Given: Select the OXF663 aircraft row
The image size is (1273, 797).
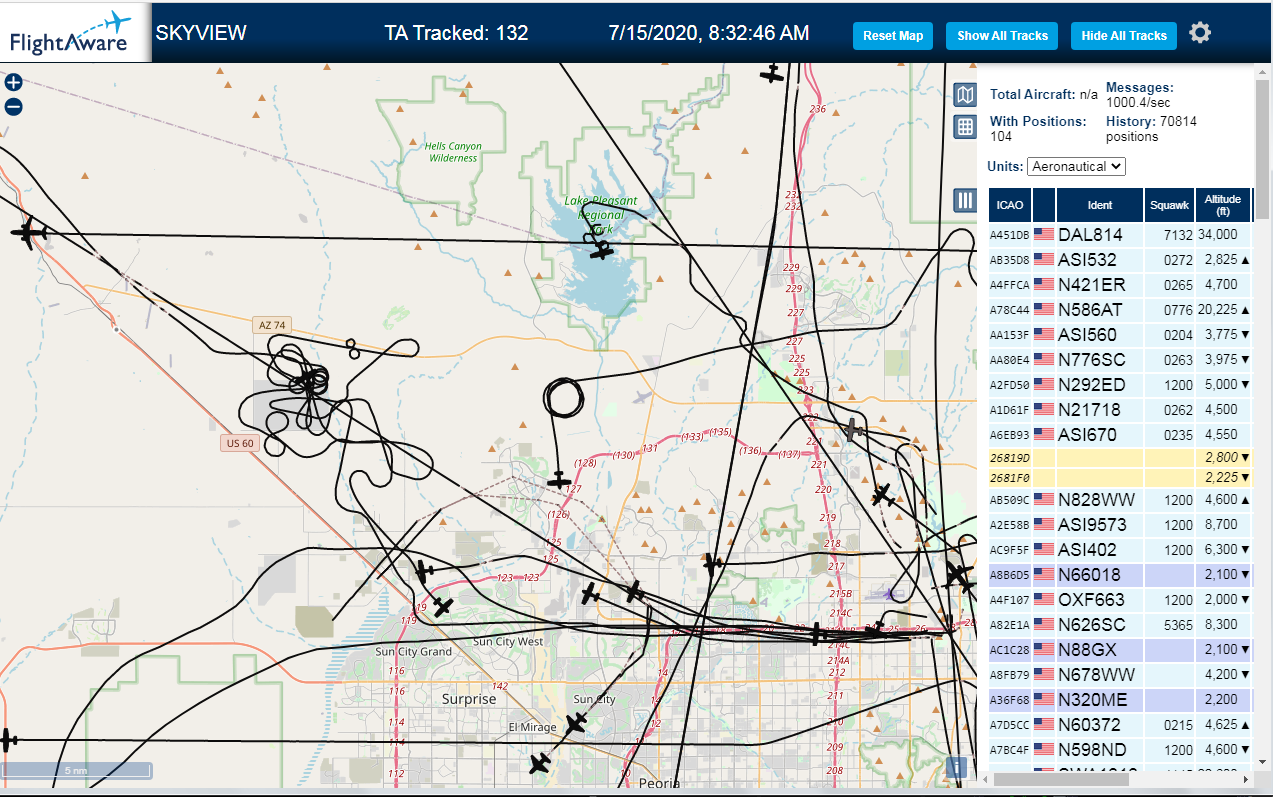Looking at the screenshot, I should coord(1121,600).
